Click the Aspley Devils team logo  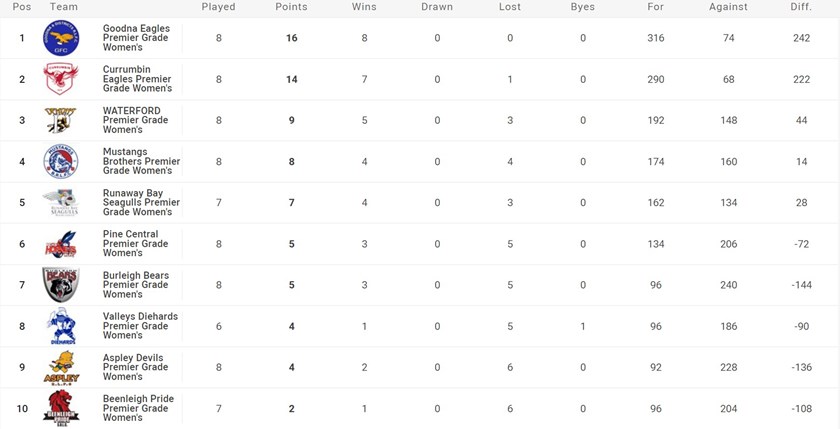[59, 367]
